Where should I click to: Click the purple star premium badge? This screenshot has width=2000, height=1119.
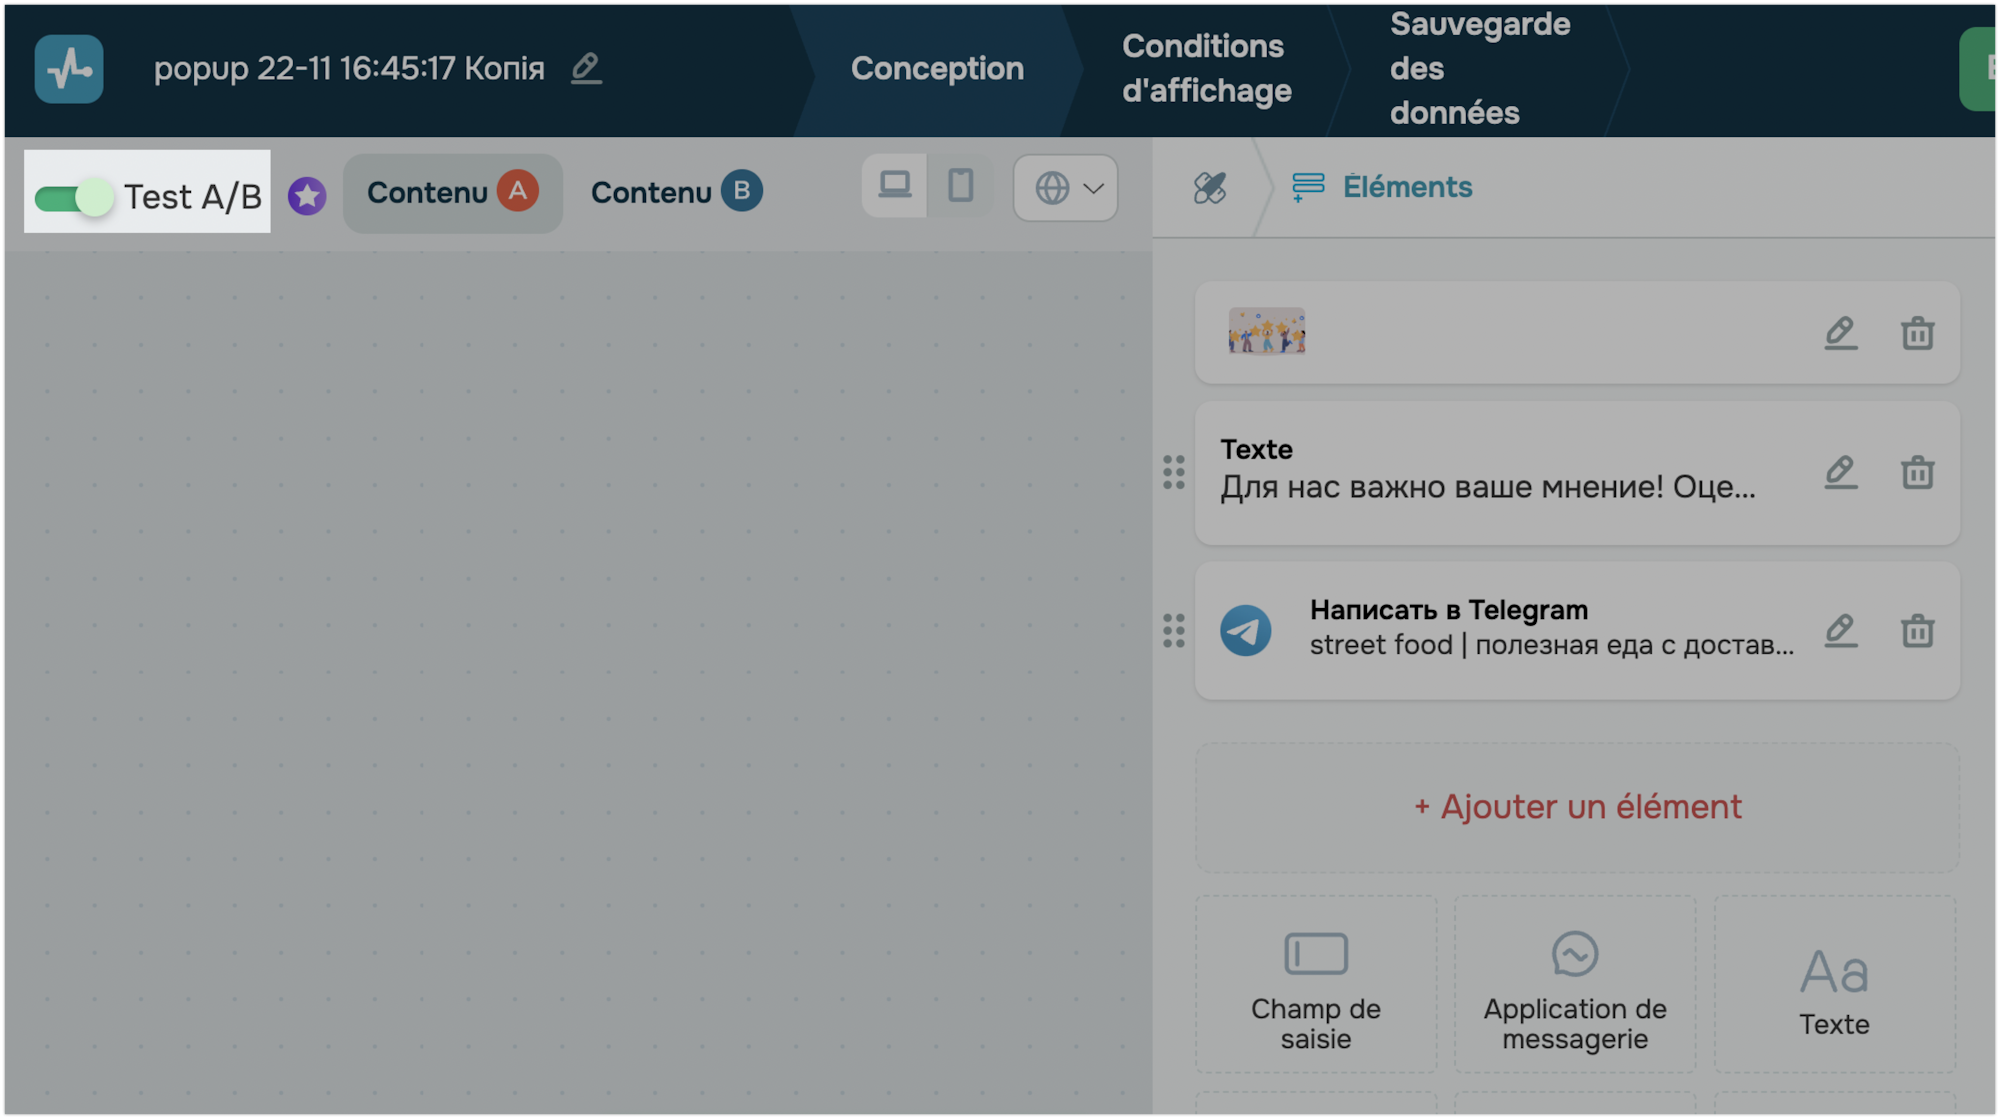pyautogui.click(x=307, y=195)
